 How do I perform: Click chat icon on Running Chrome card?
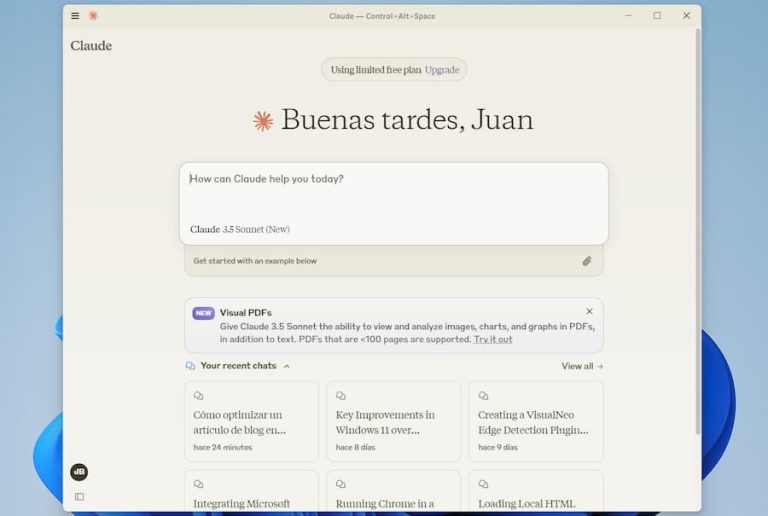[x=341, y=484]
